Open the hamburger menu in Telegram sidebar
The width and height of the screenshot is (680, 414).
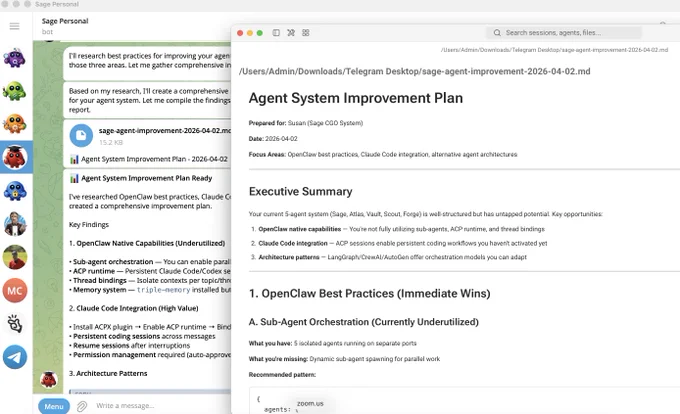click(x=14, y=26)
